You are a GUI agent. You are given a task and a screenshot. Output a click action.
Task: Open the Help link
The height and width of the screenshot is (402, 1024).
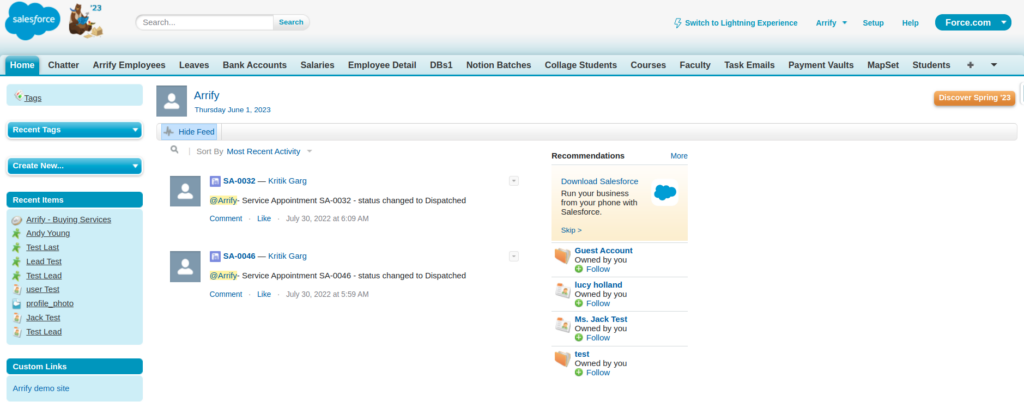(910, 23)
